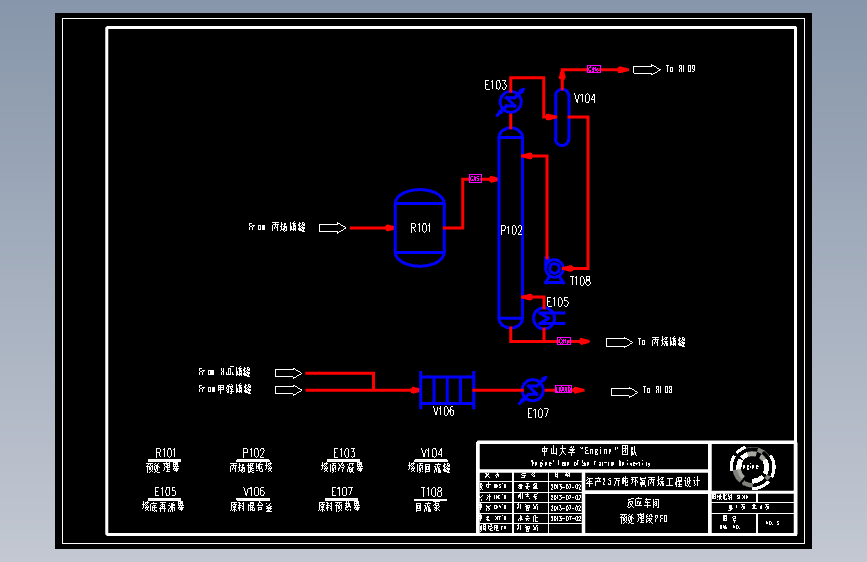Click the E105 legend entry at bottom
The width and height of the screenshot is (867, 562).
pyautogui.click(x=163, y=499)
